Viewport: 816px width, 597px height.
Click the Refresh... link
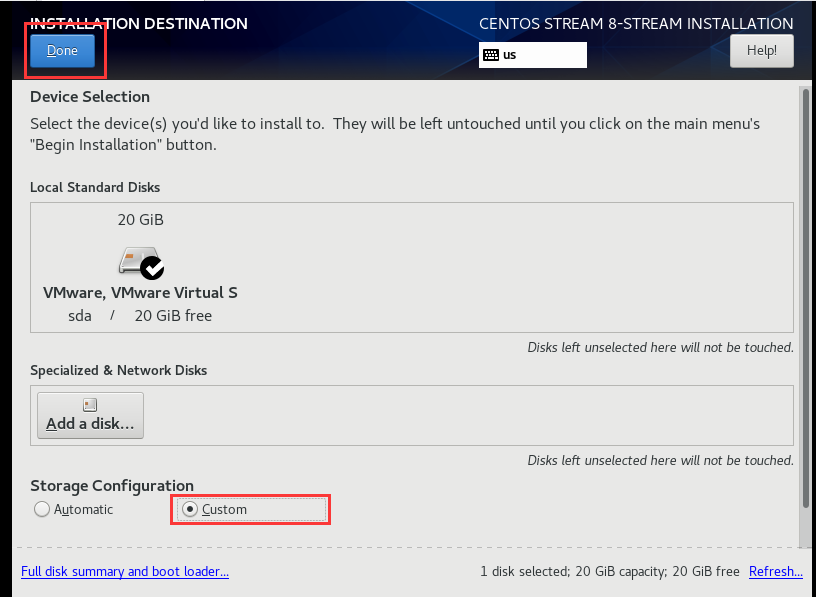click(775, 571)
